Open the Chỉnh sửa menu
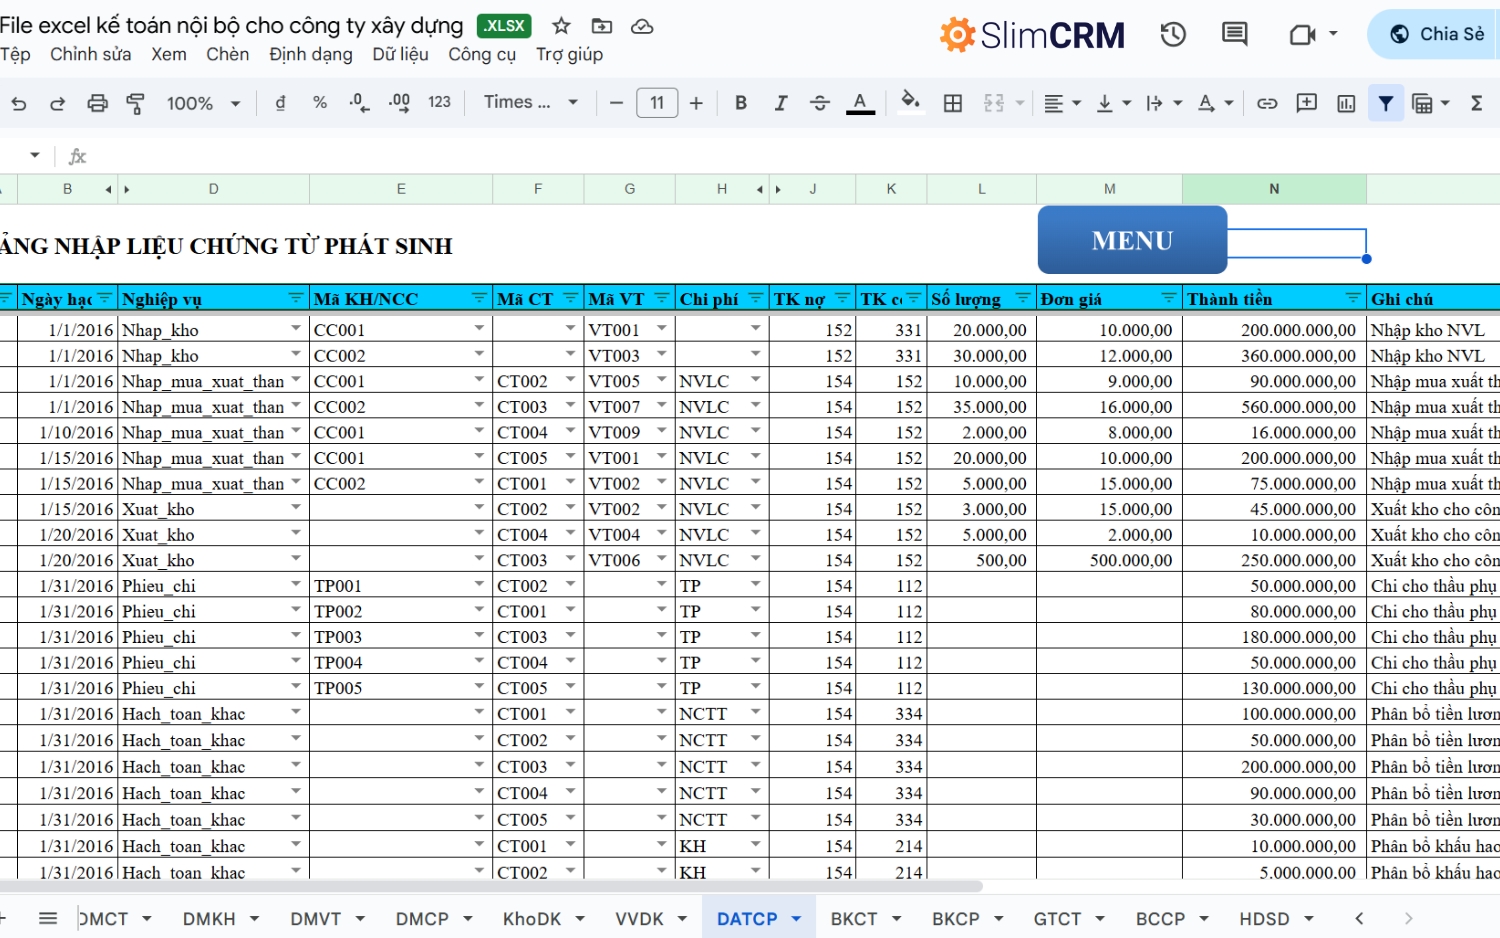 pos(91,54)
